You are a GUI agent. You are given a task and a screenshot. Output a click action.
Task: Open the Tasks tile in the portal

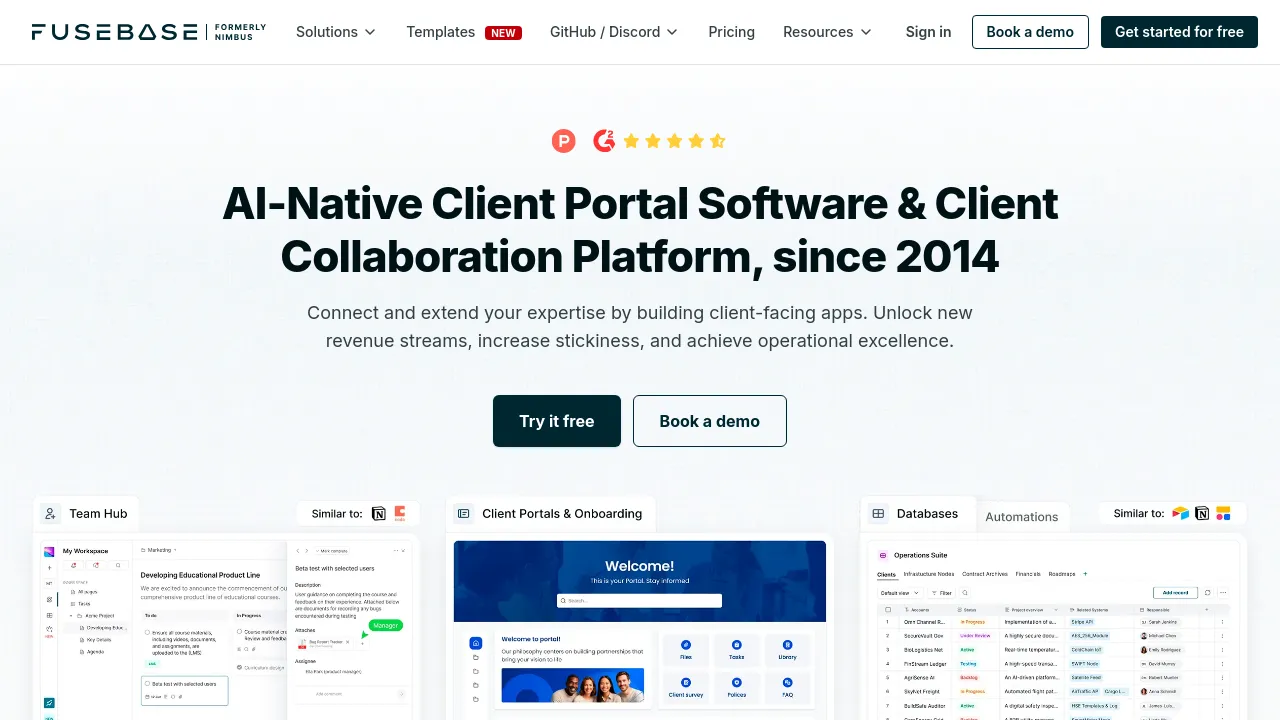coord(737,650)
